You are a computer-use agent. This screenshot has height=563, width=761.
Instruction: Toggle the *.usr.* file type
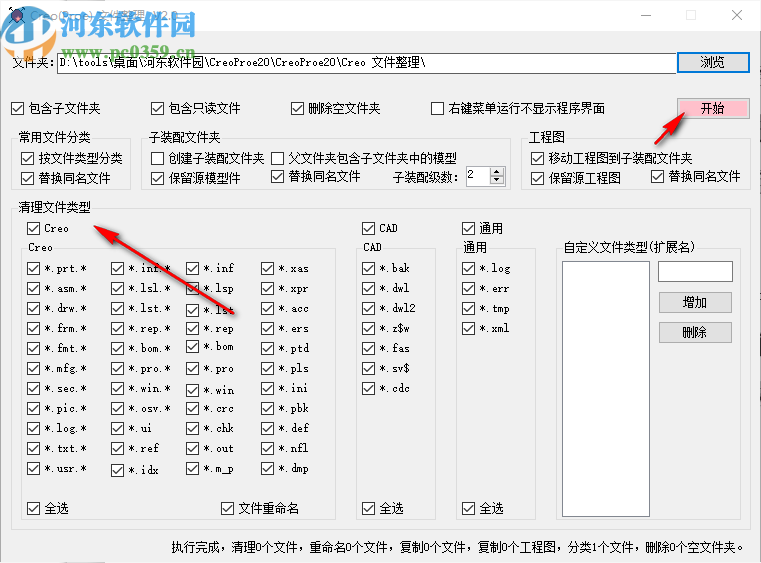coord(33,468)
